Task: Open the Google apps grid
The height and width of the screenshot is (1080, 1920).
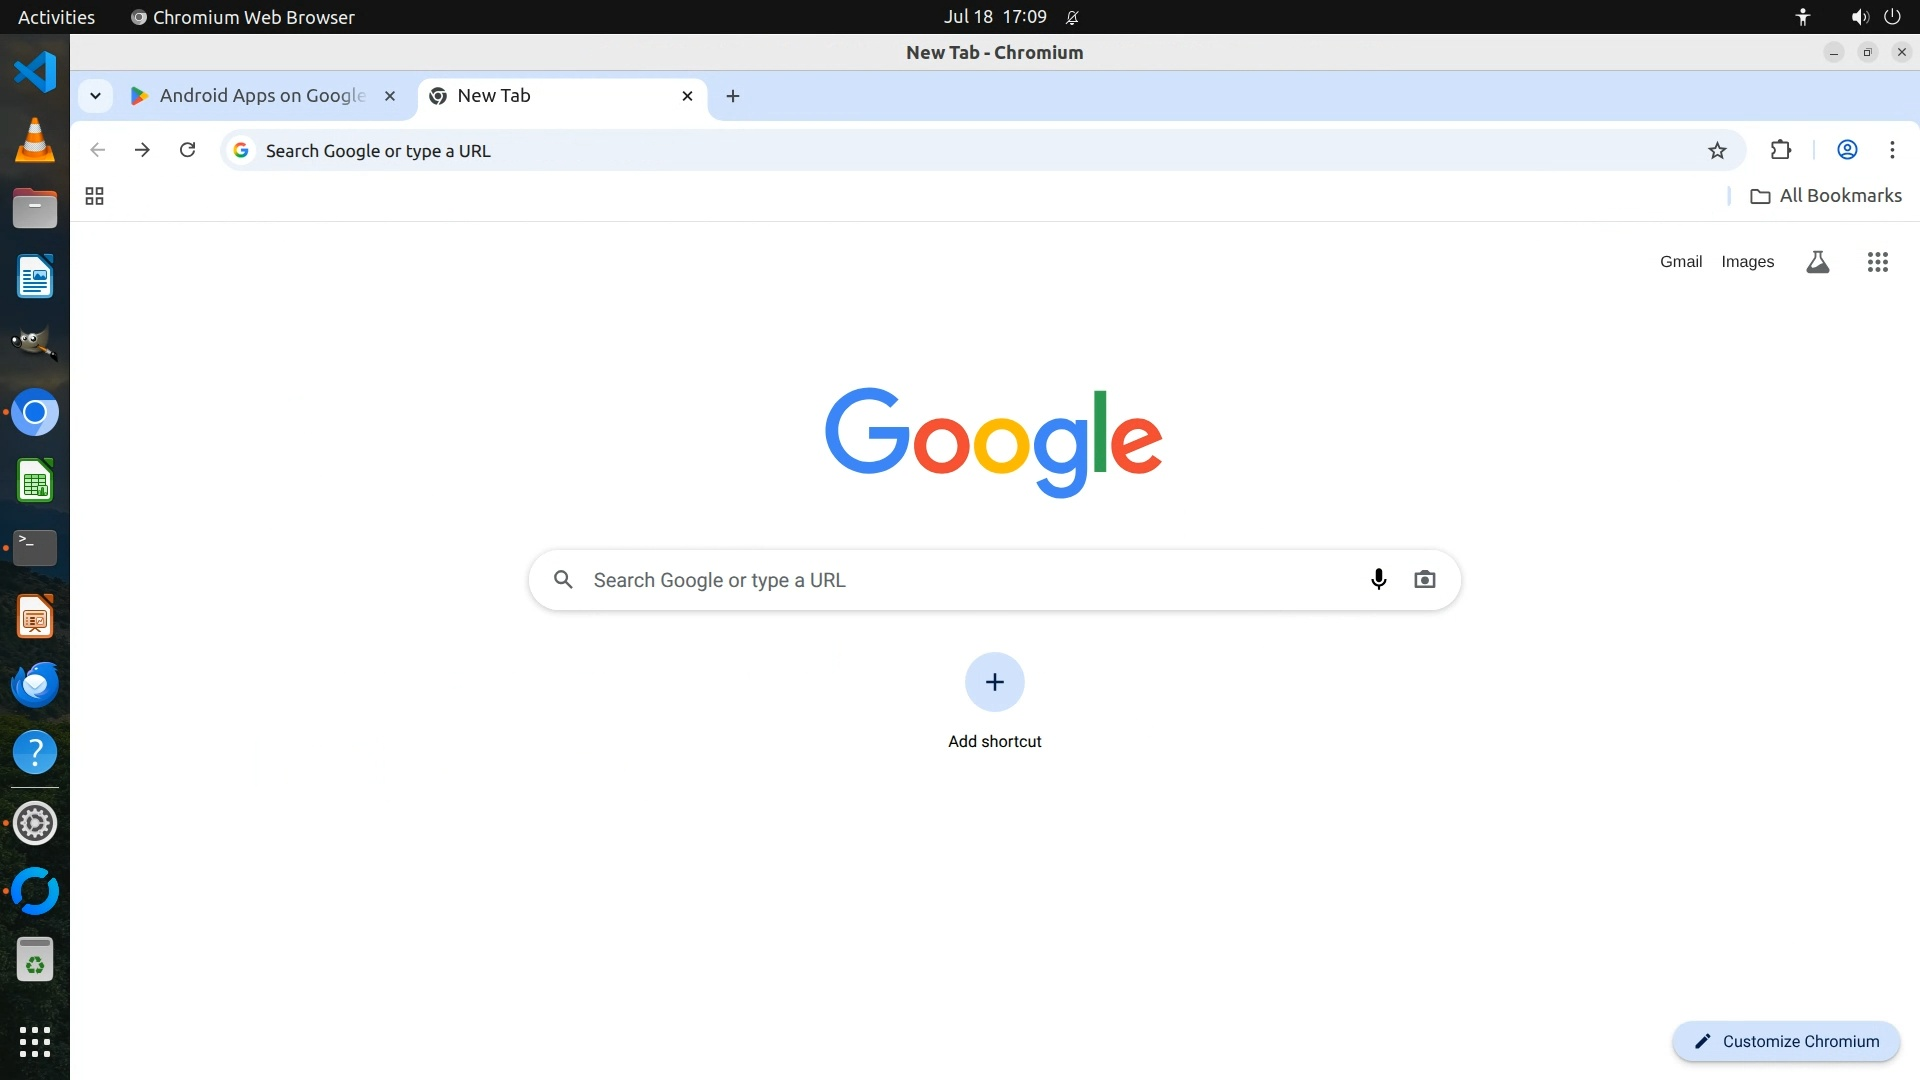Action: [1877, 262]
